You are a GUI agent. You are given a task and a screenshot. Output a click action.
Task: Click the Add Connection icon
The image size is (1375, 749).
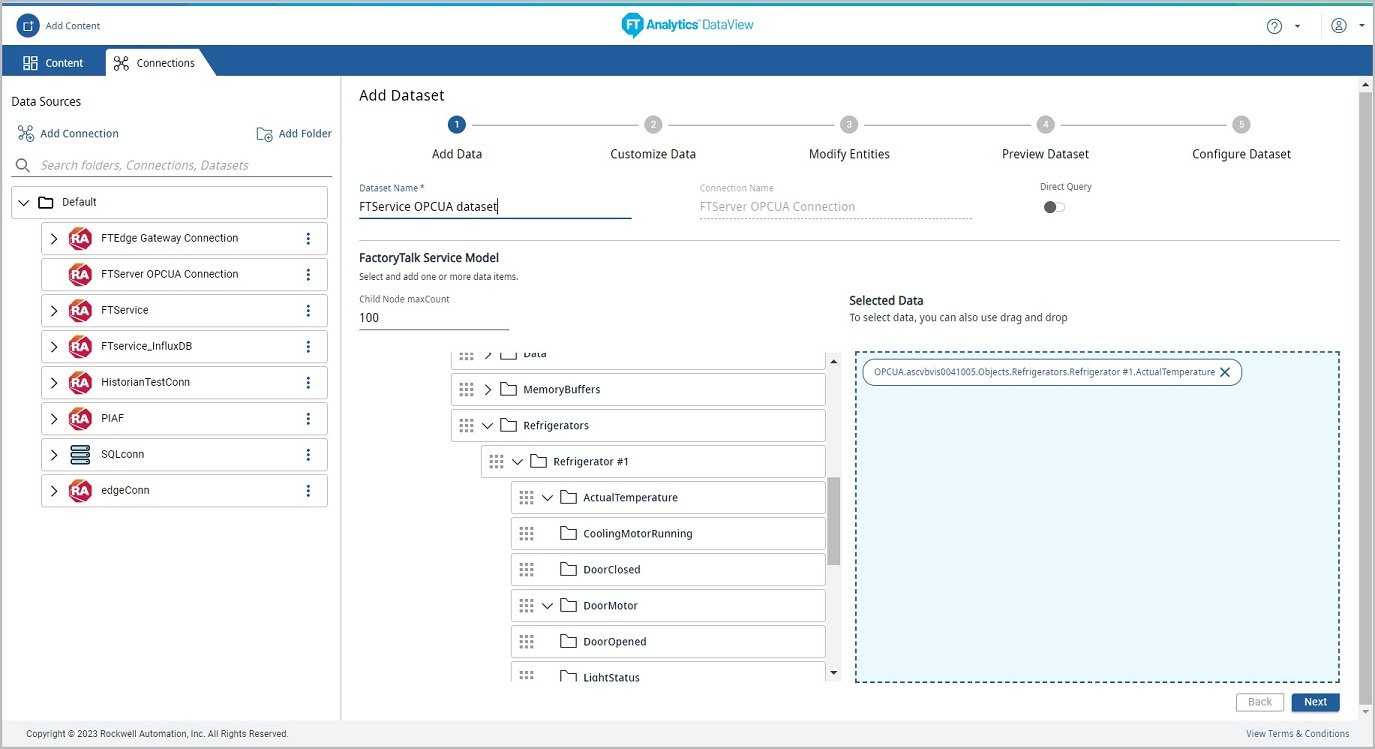(26, 134)
